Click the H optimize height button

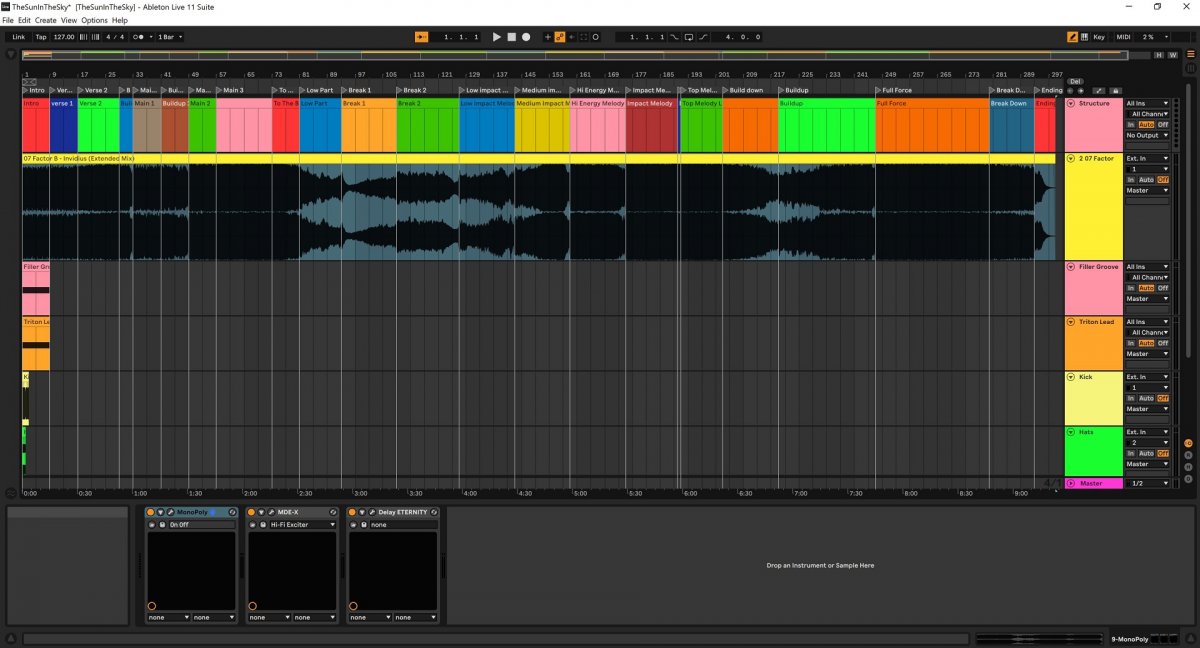[1160, 55]
